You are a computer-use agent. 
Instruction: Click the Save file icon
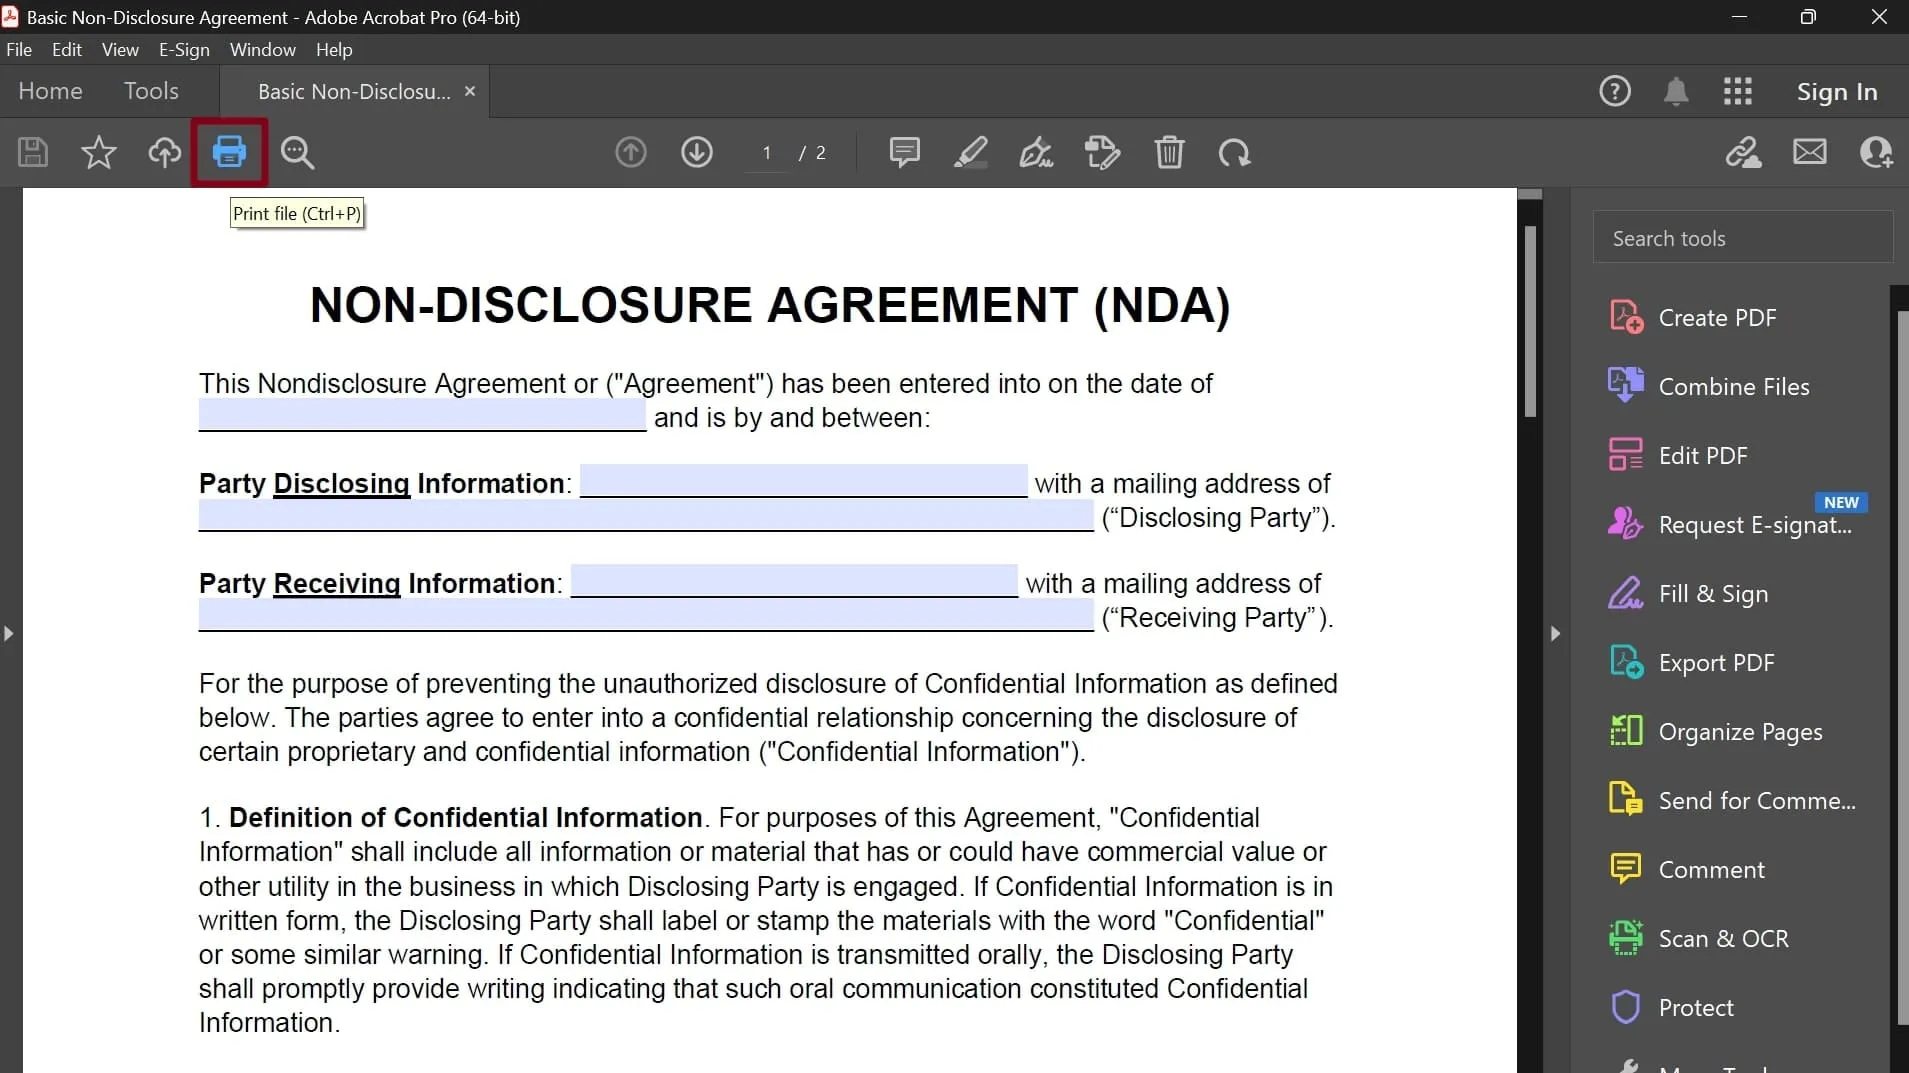tap(33, 152)
